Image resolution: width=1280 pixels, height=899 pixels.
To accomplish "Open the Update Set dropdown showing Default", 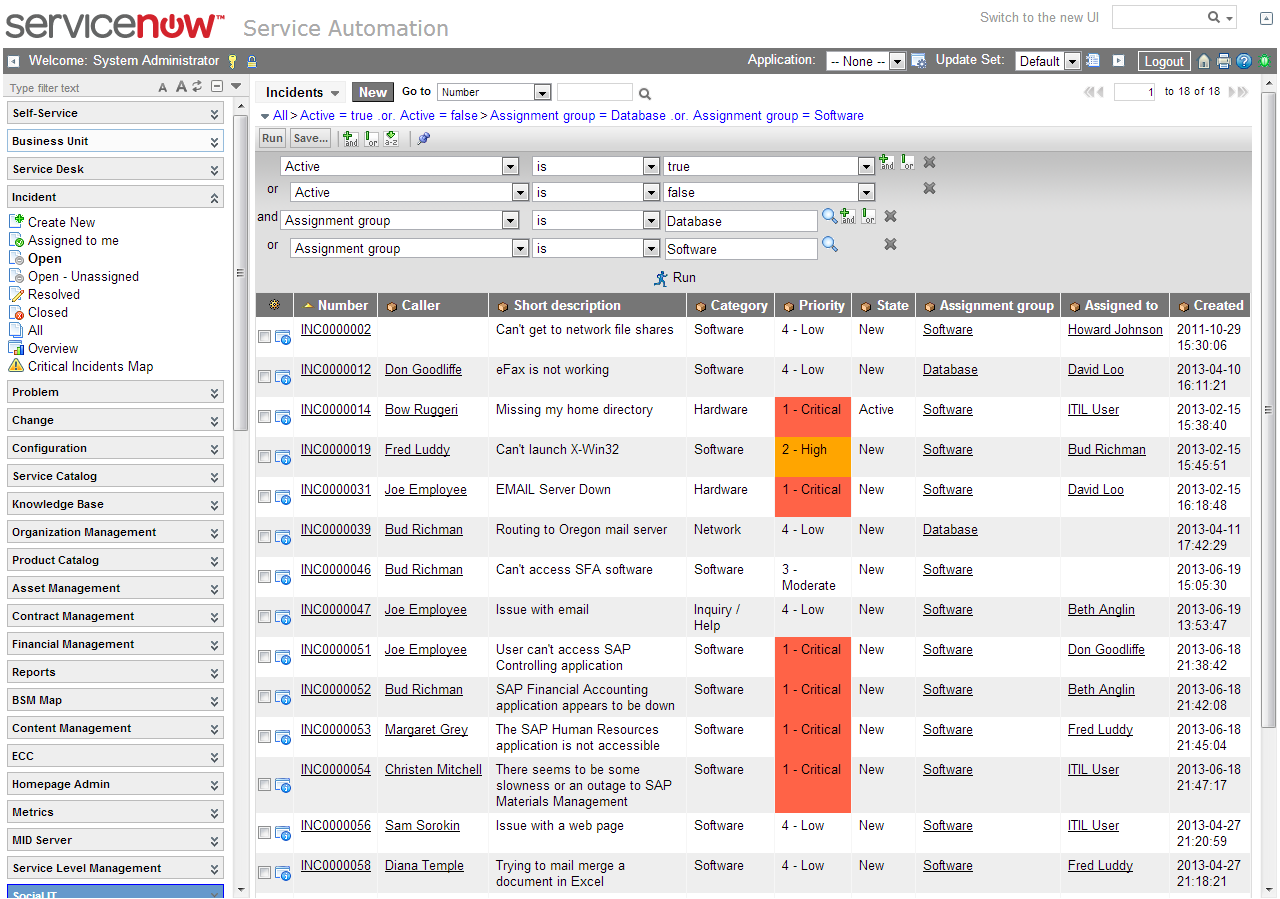I will click(x=1048, y=61).
